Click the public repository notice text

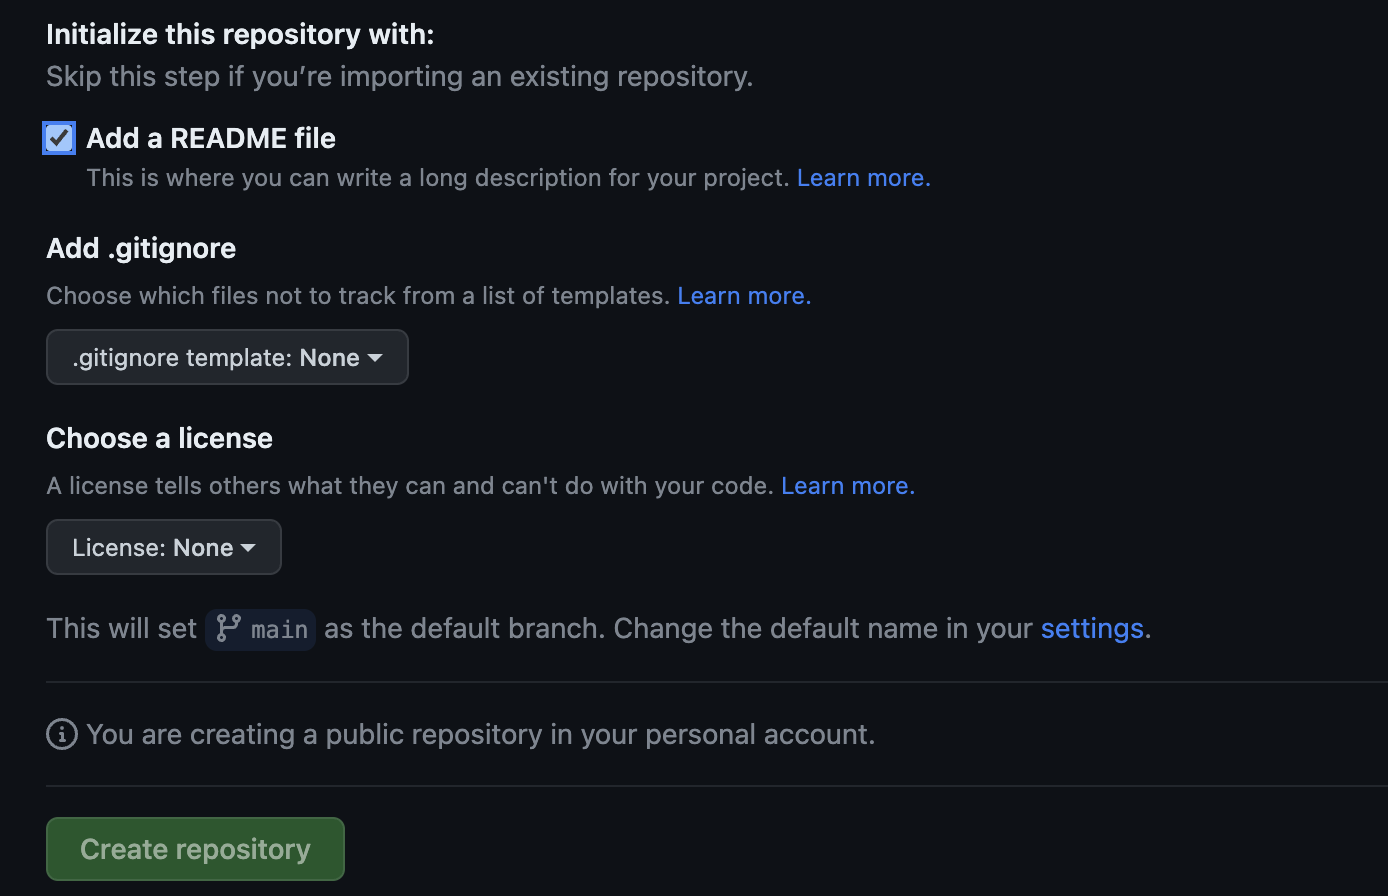[x=480, y=734]
